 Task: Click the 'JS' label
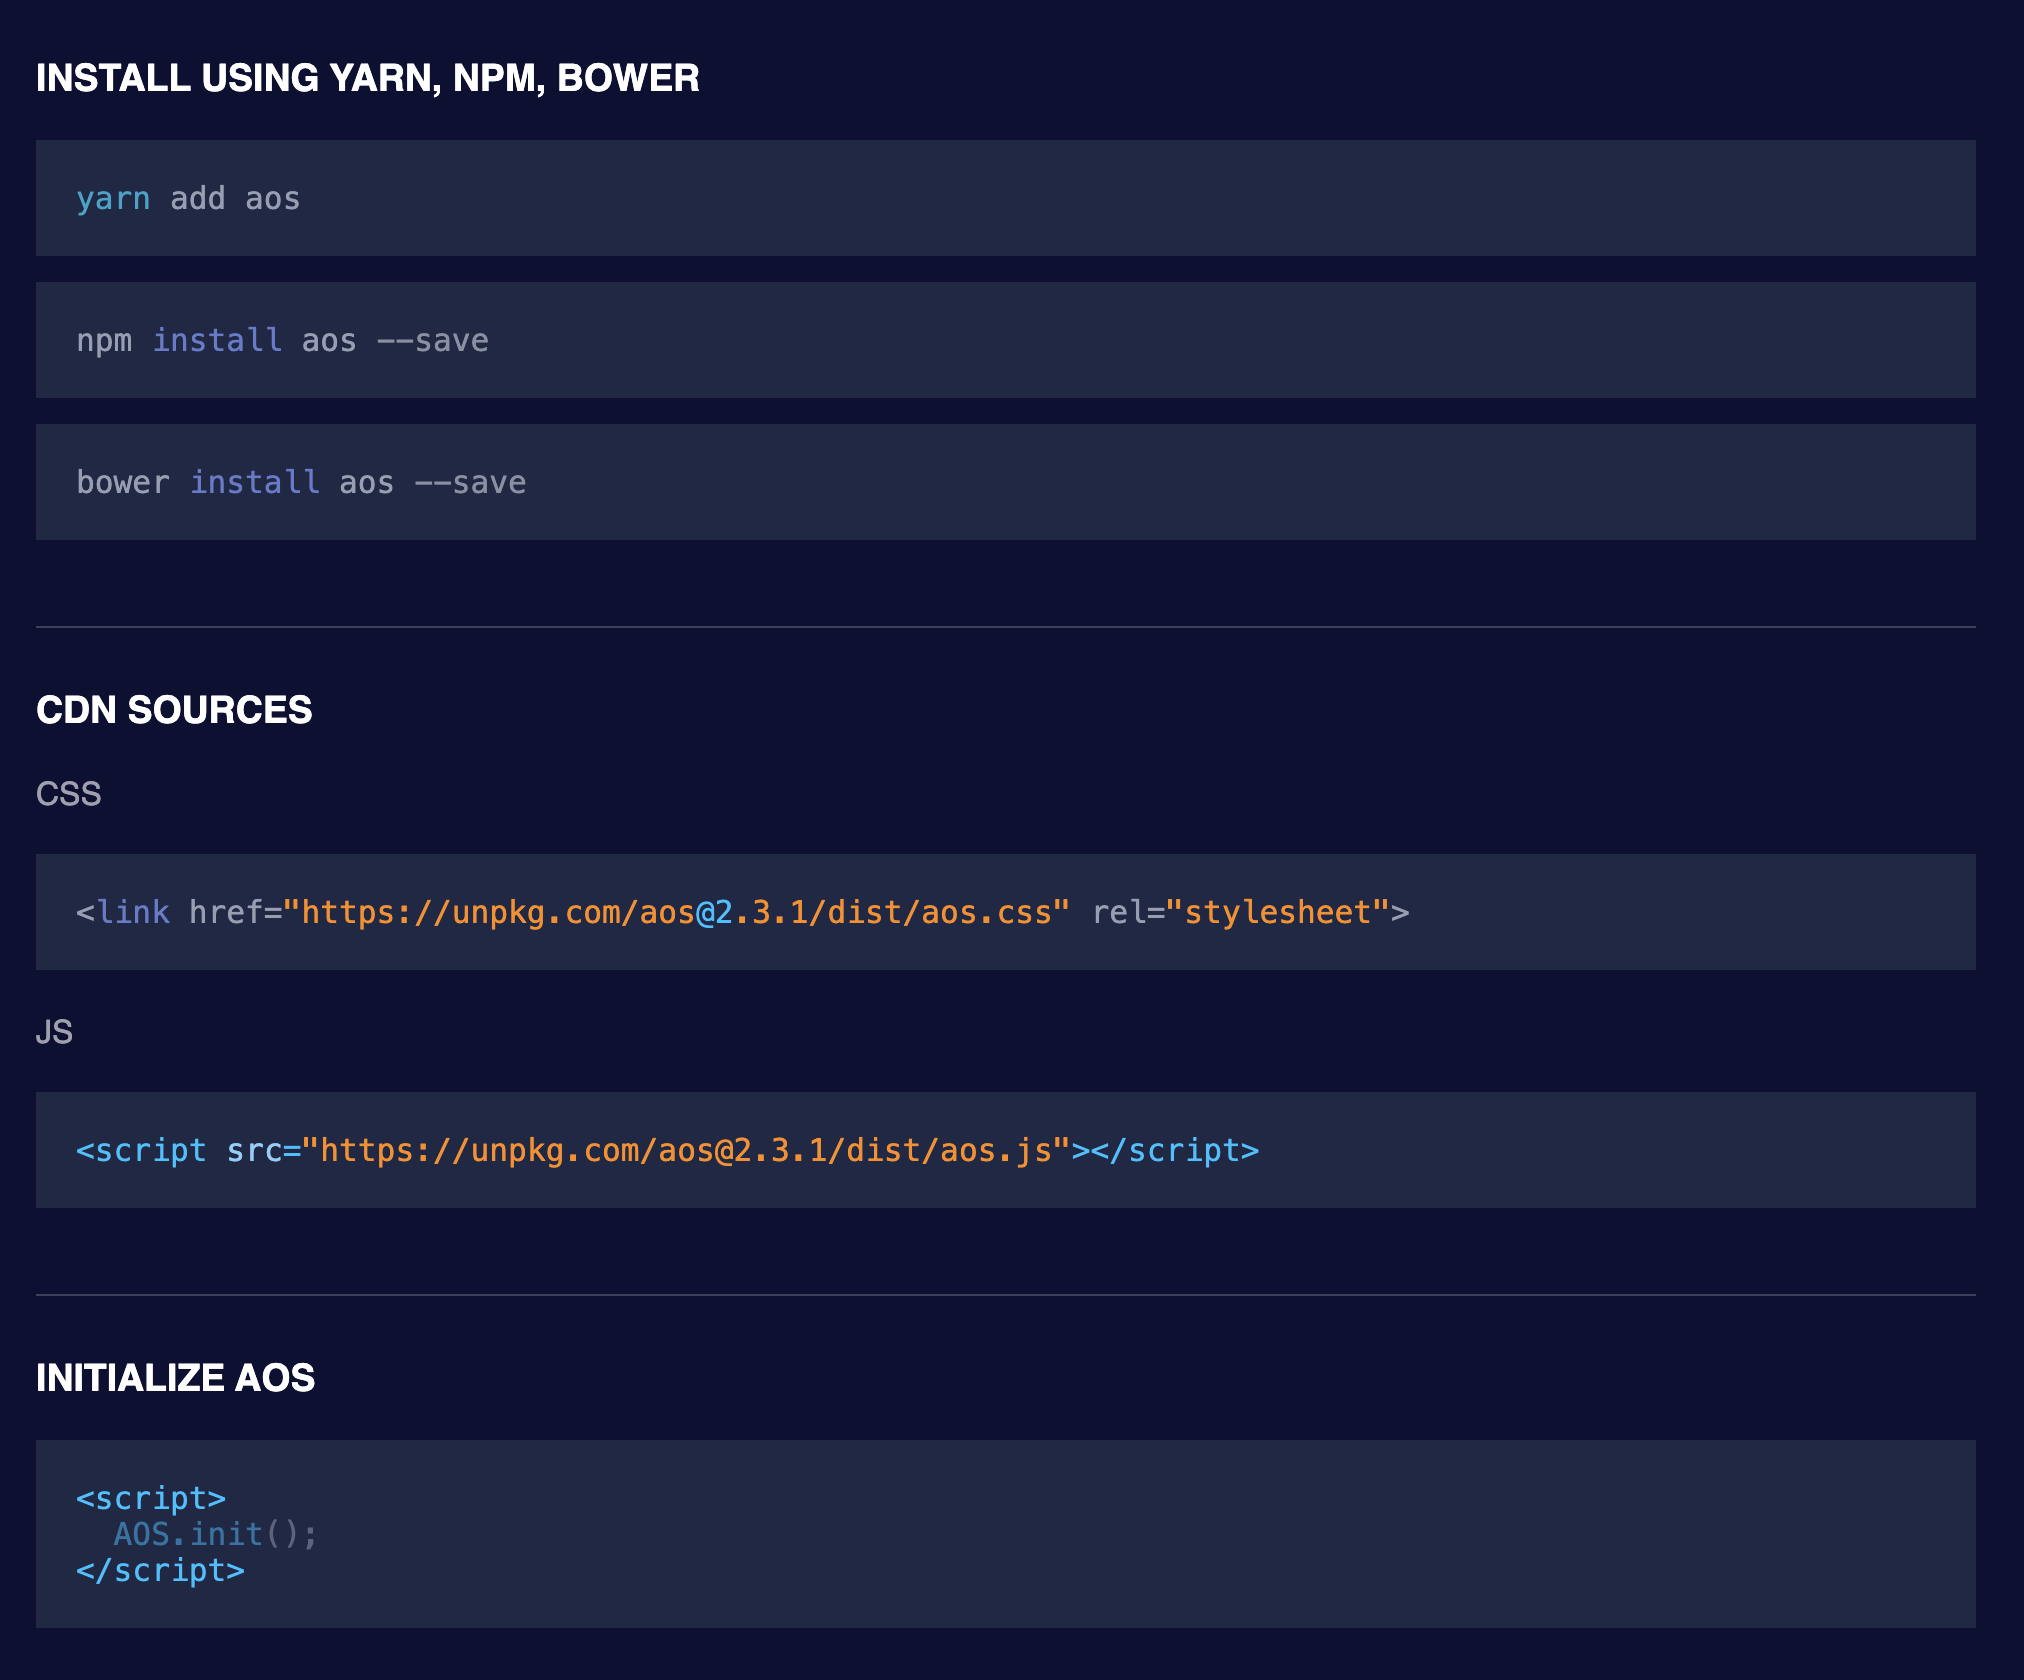(x=54, y=1032)
